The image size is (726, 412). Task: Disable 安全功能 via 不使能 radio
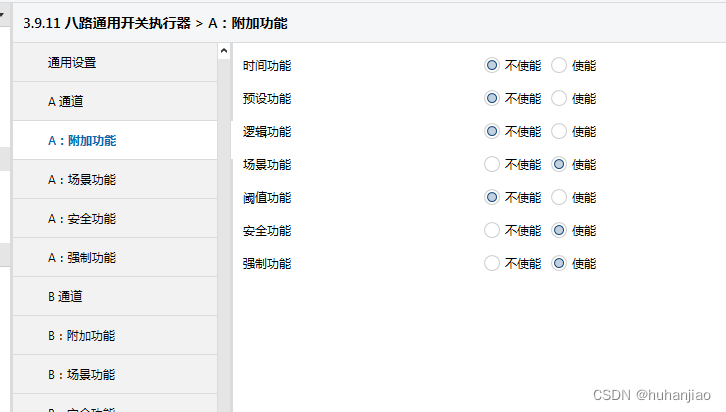(492, 231)
